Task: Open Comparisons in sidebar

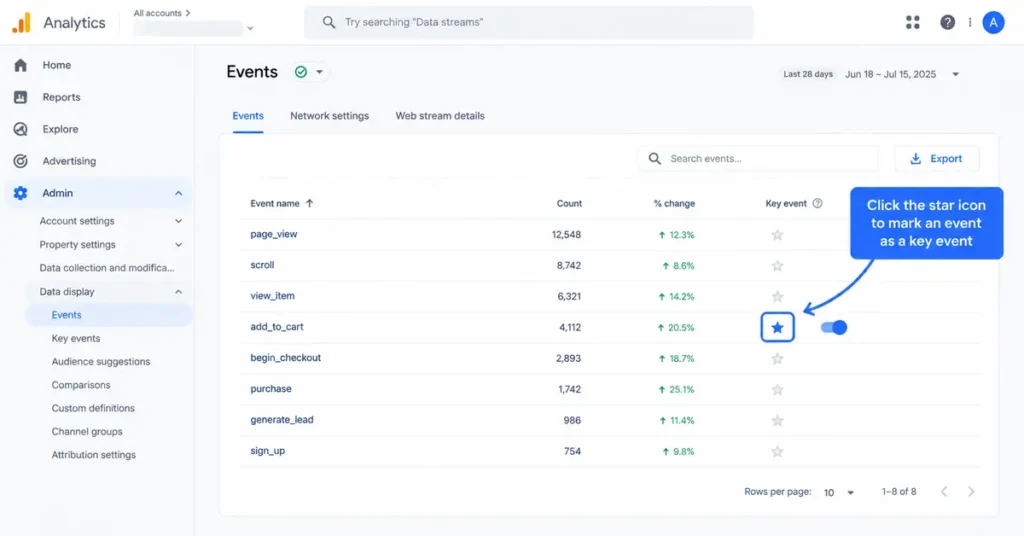Action: pyautogui.click(x=81, y=385)
